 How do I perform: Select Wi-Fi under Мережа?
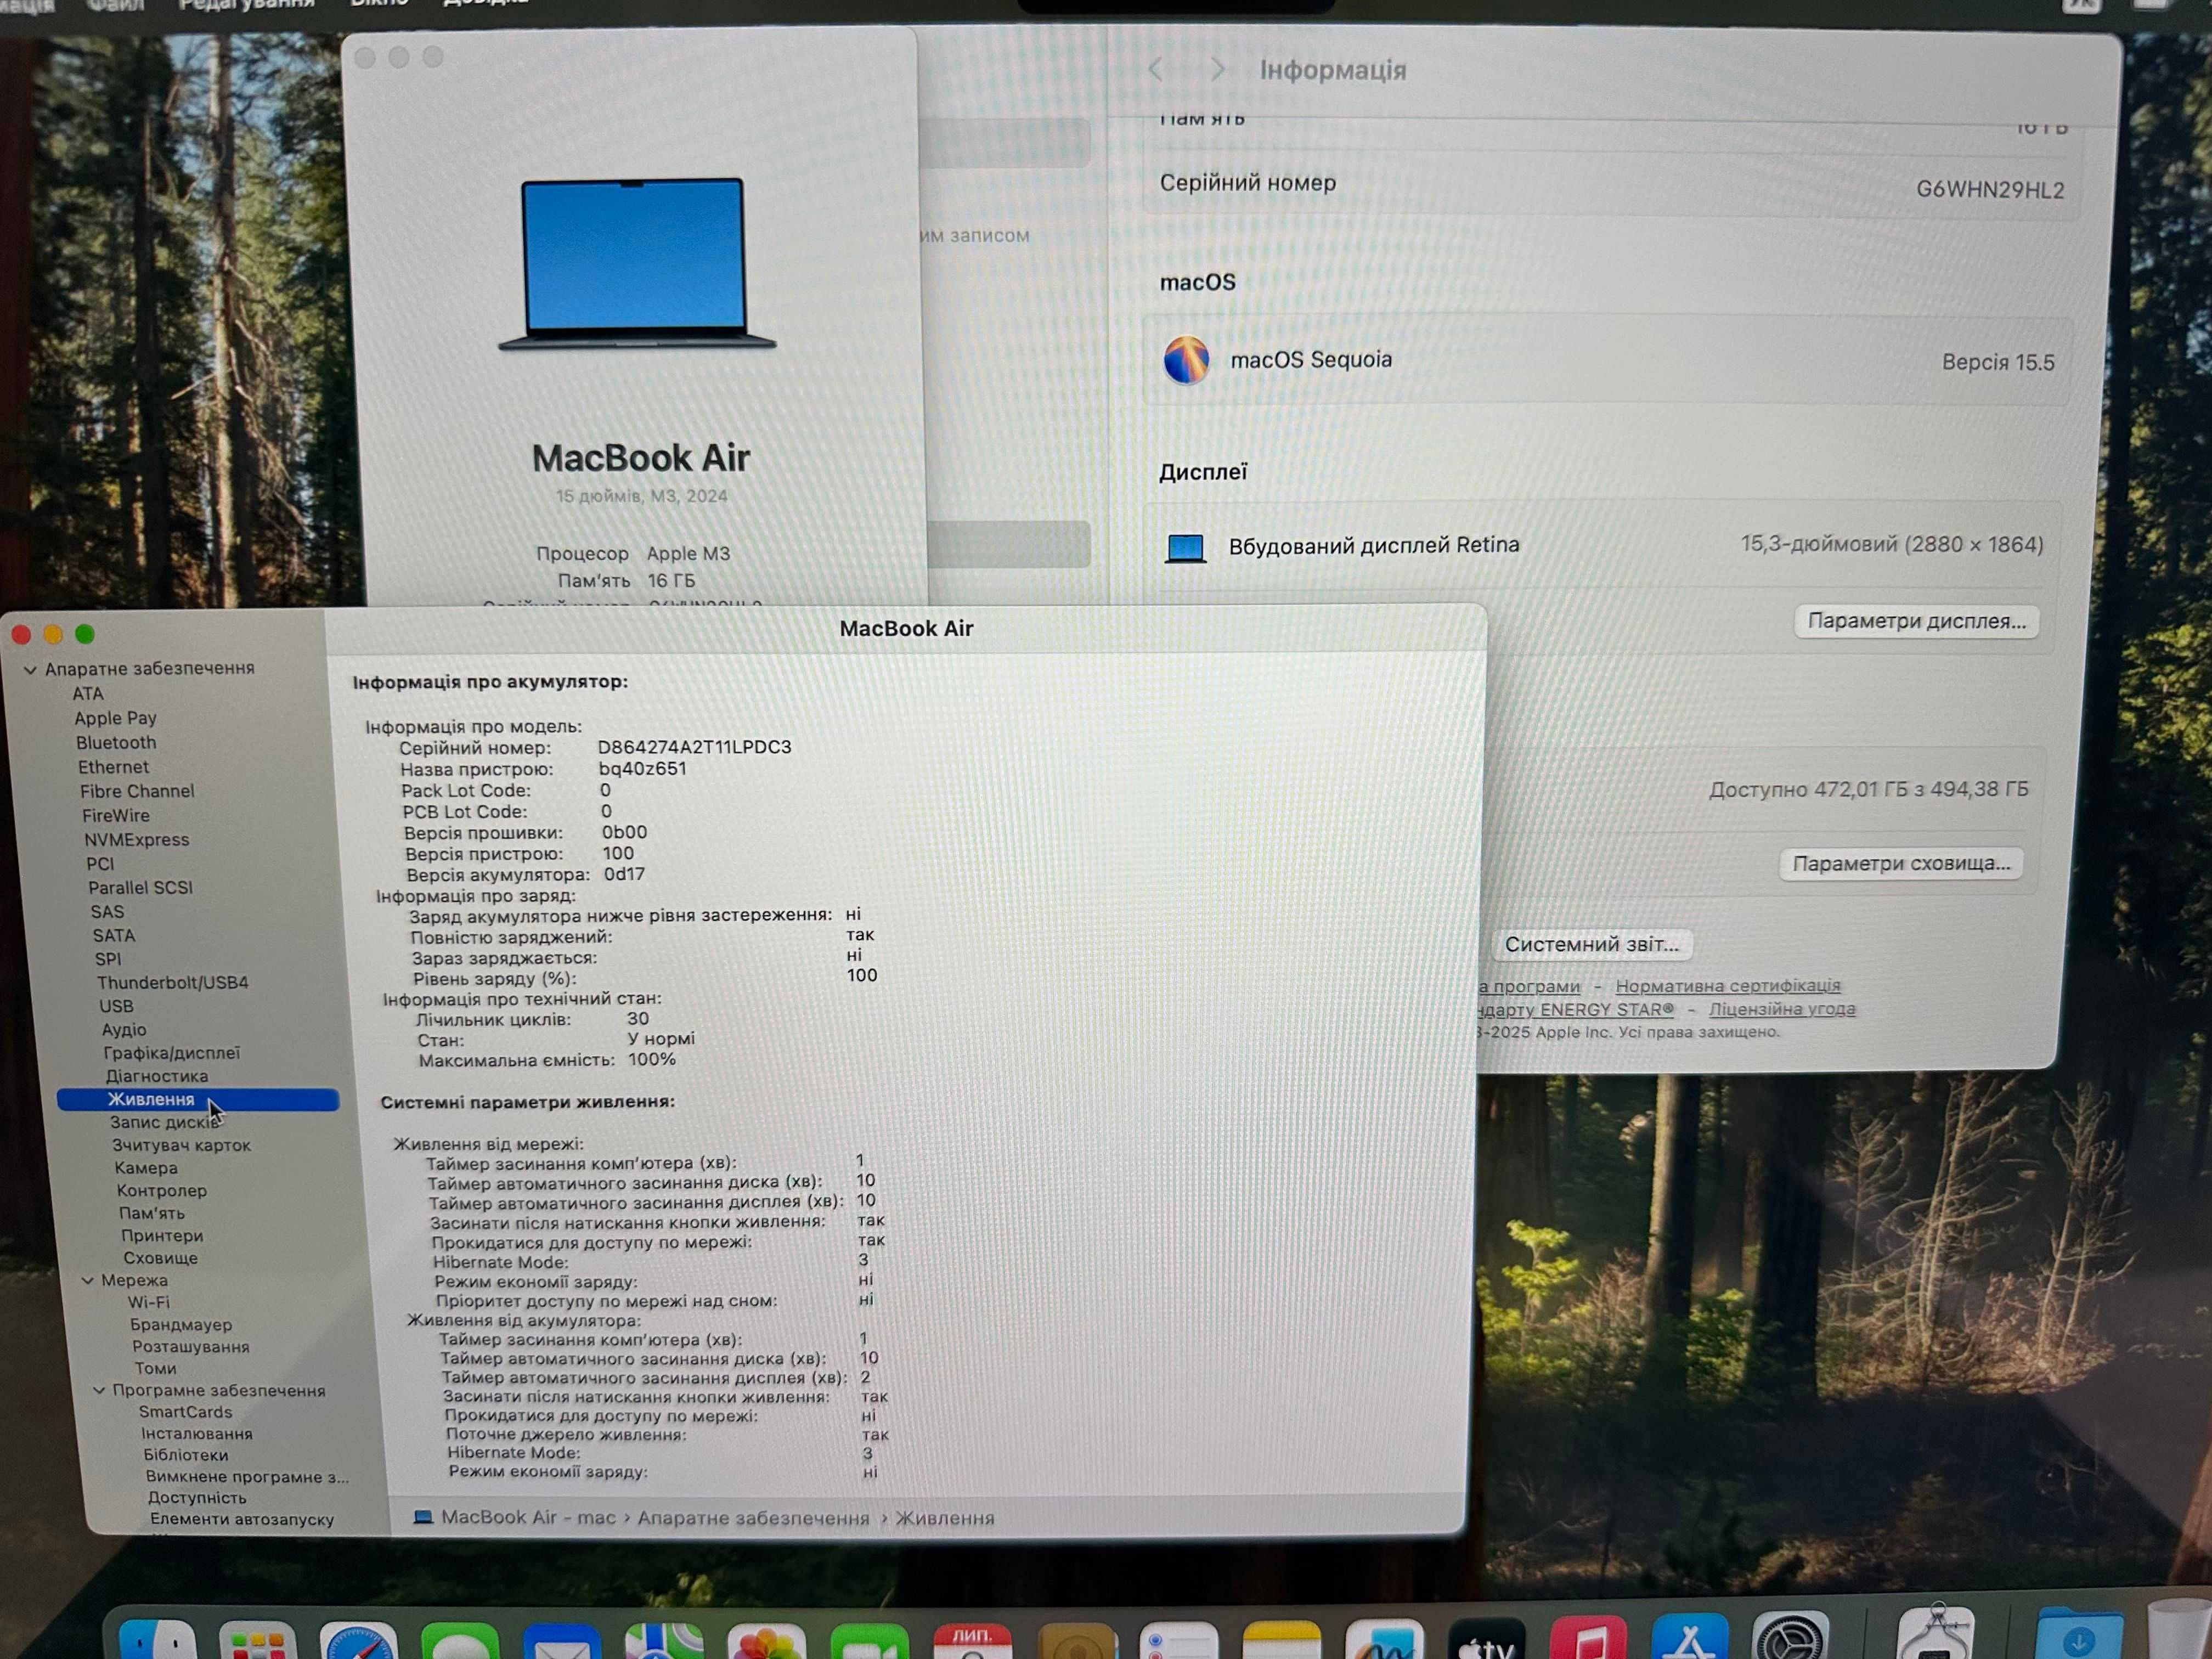click(x=148, y=1302)
